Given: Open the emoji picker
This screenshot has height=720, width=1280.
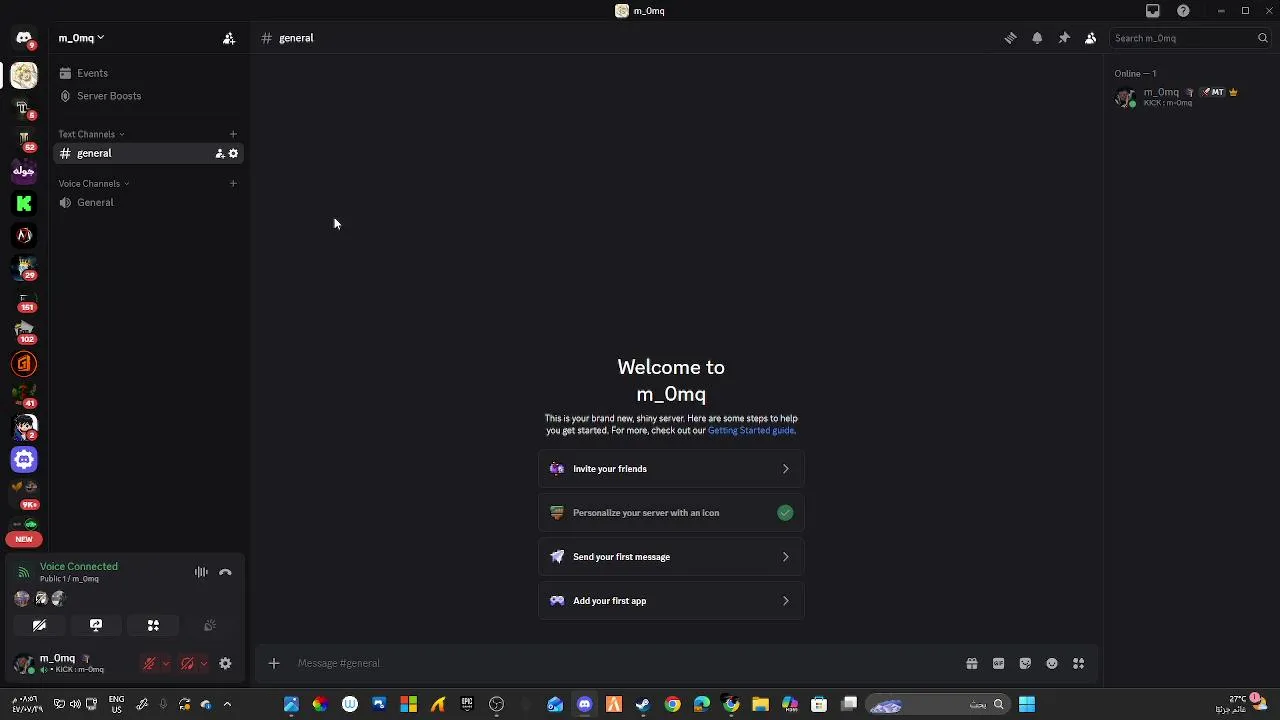Looking at the screenshot, I should point(1052,663).
